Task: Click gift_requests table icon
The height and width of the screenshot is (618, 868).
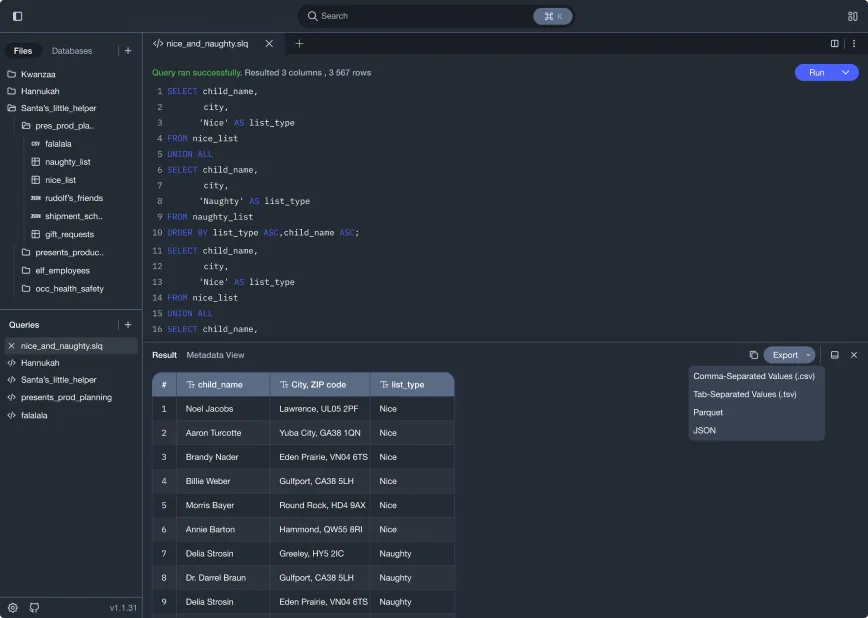Action: 36,234
